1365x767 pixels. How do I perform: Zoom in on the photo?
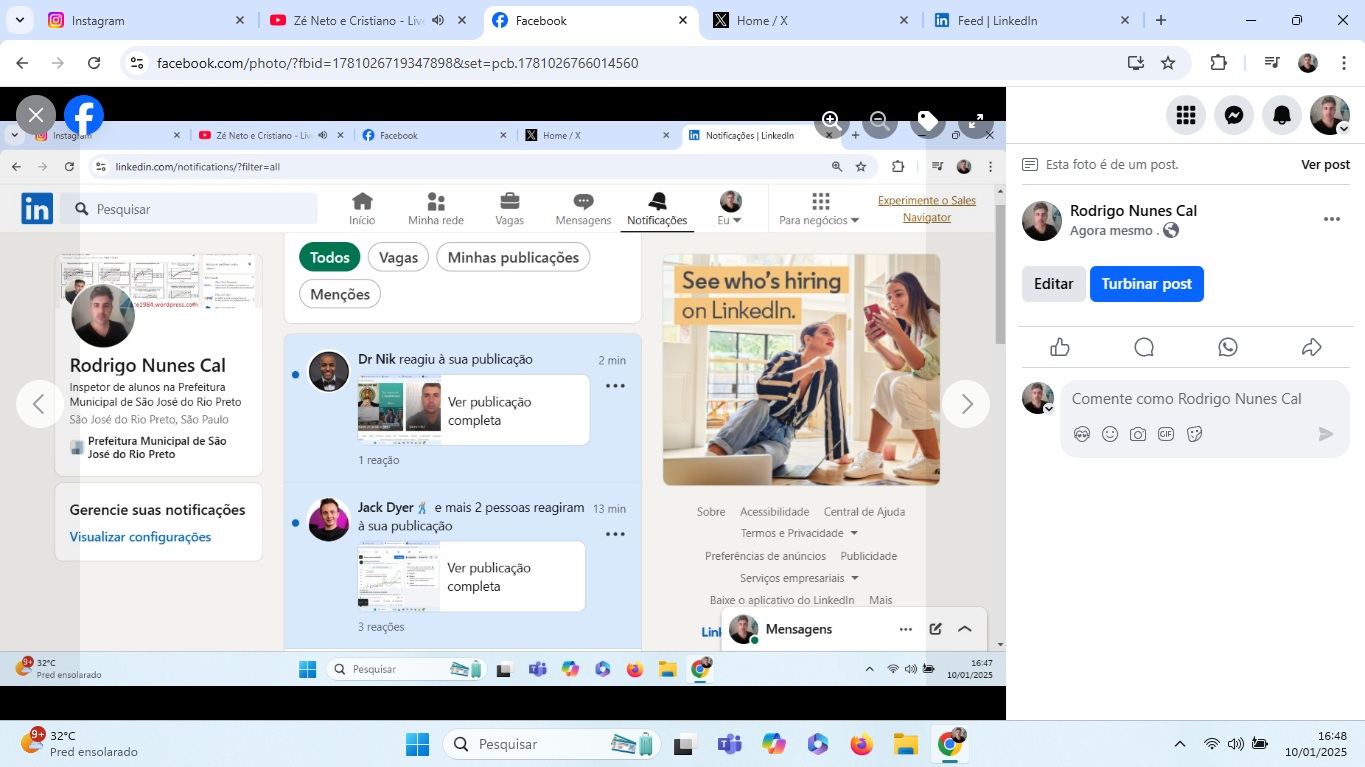(830, 121)
